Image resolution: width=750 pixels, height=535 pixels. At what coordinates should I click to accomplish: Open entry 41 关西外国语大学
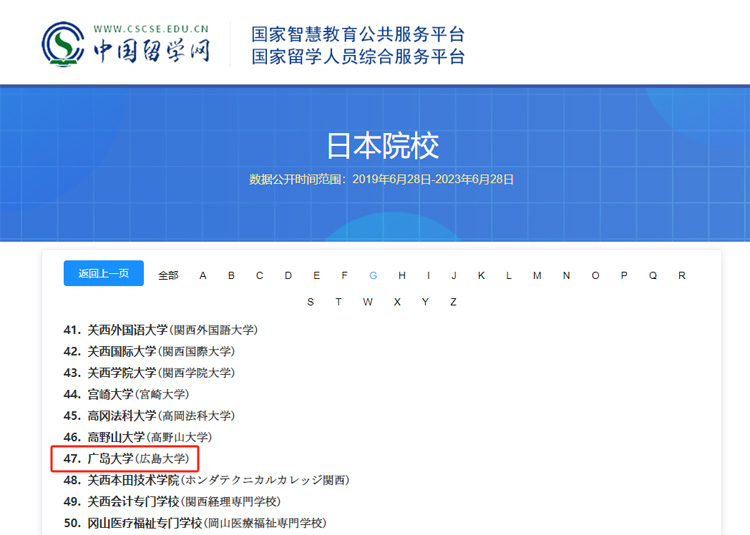tap(161, 330)
